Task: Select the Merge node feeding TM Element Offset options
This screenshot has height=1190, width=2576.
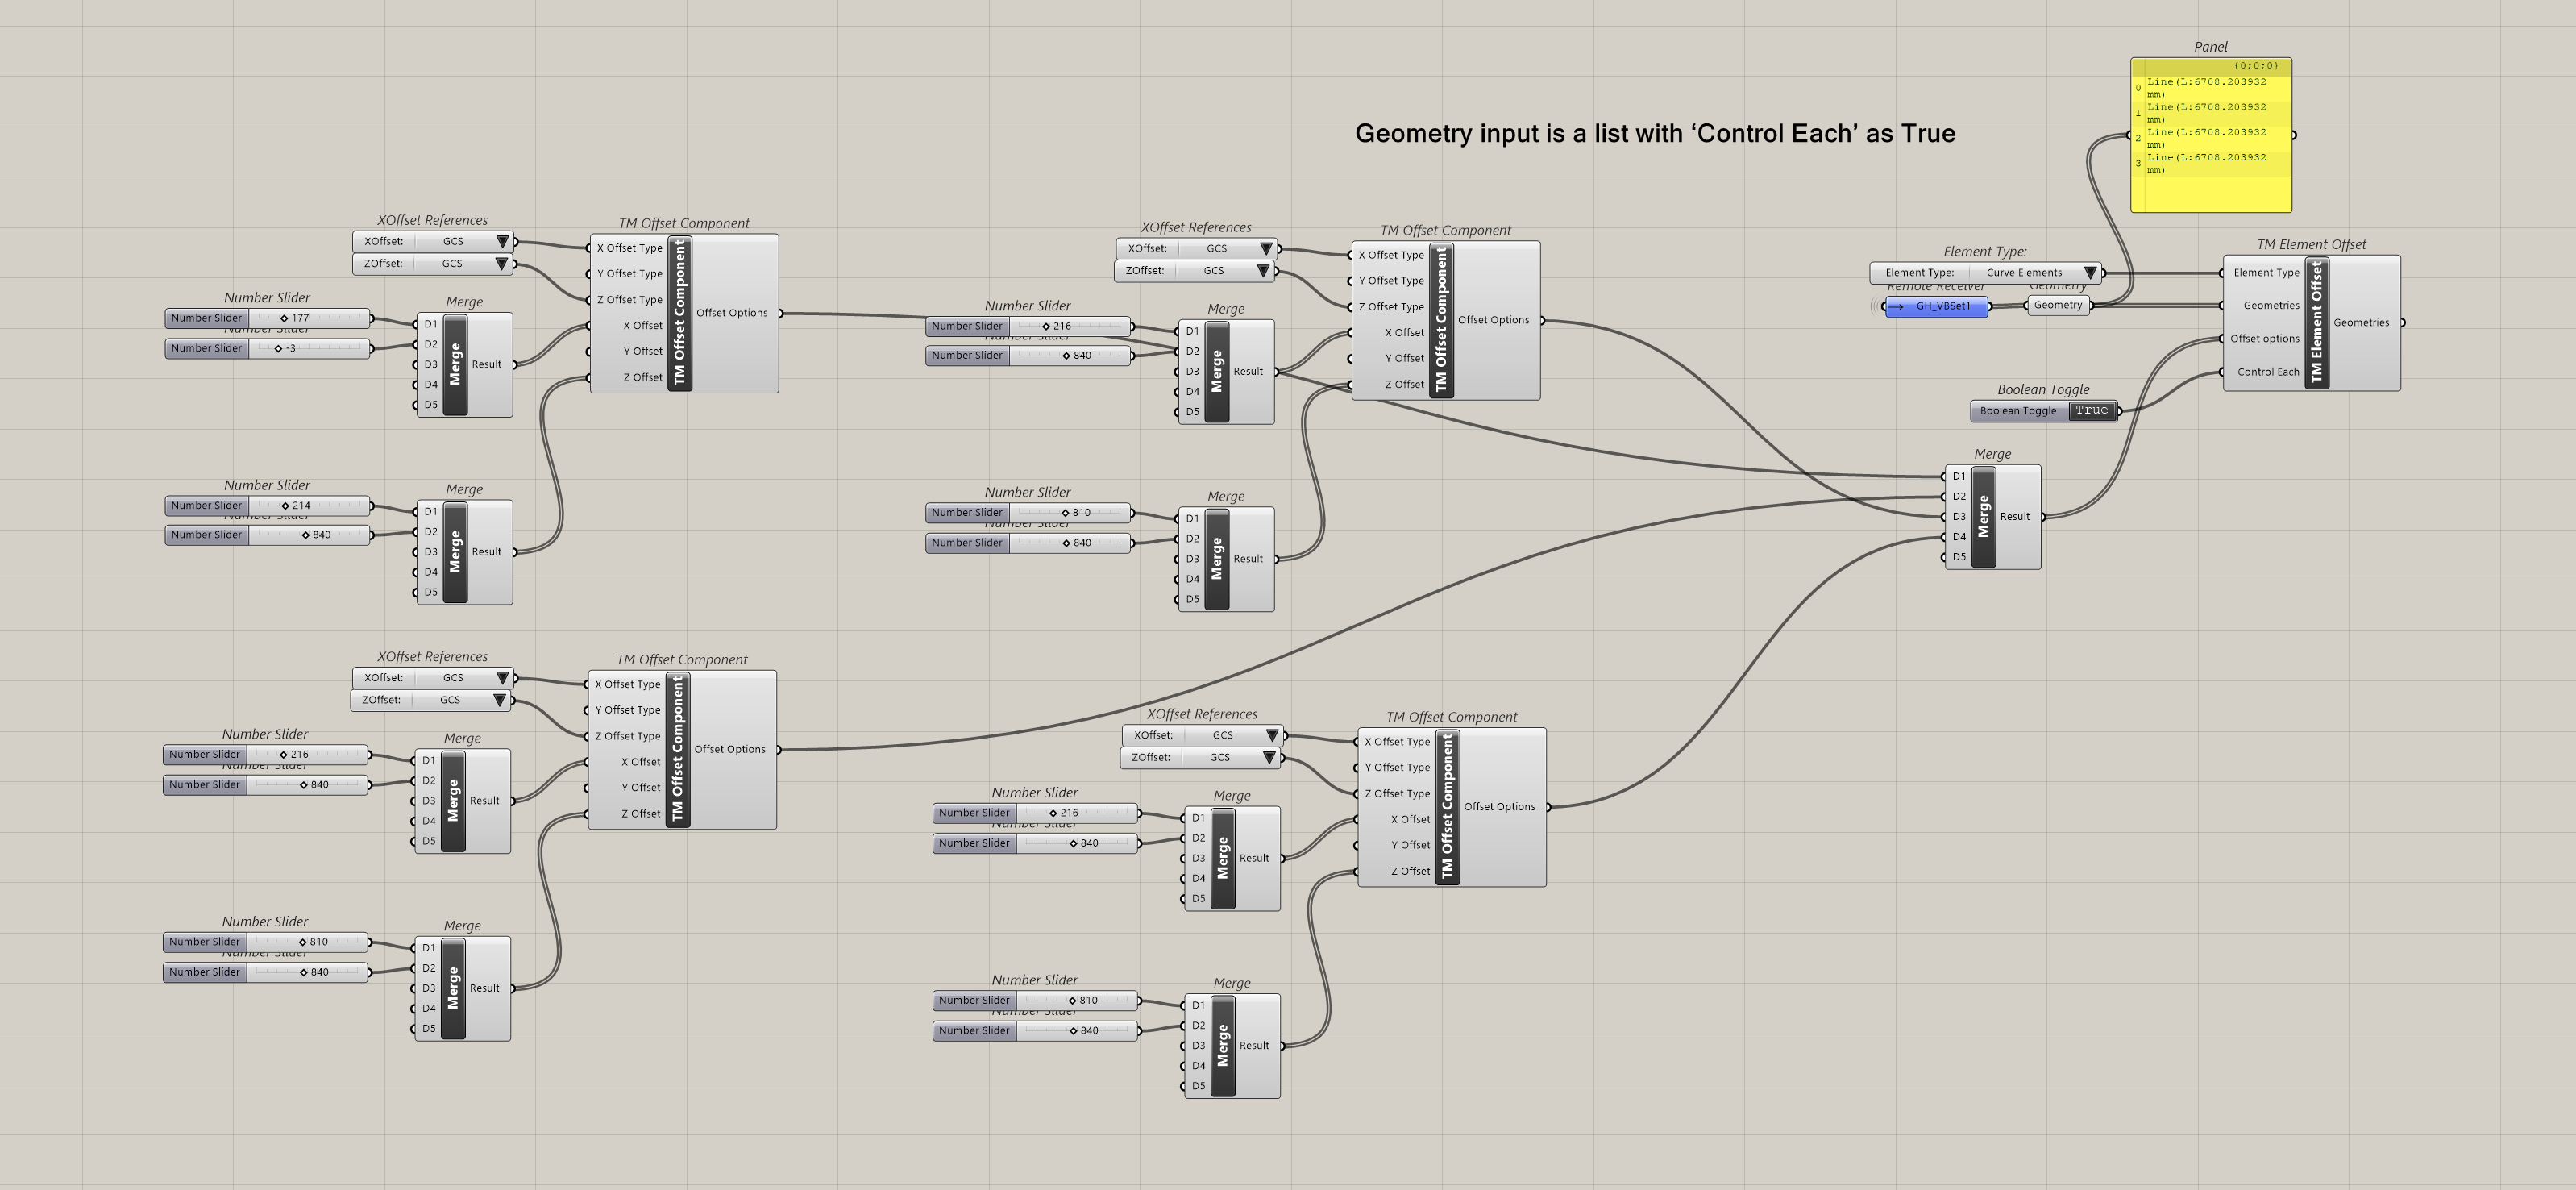Action: click(x=1983, y=517)
